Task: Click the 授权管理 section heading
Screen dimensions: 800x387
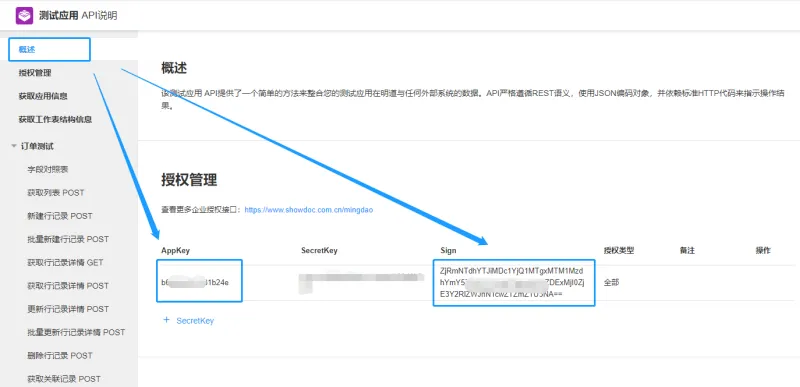Action: tap(189, 179)
